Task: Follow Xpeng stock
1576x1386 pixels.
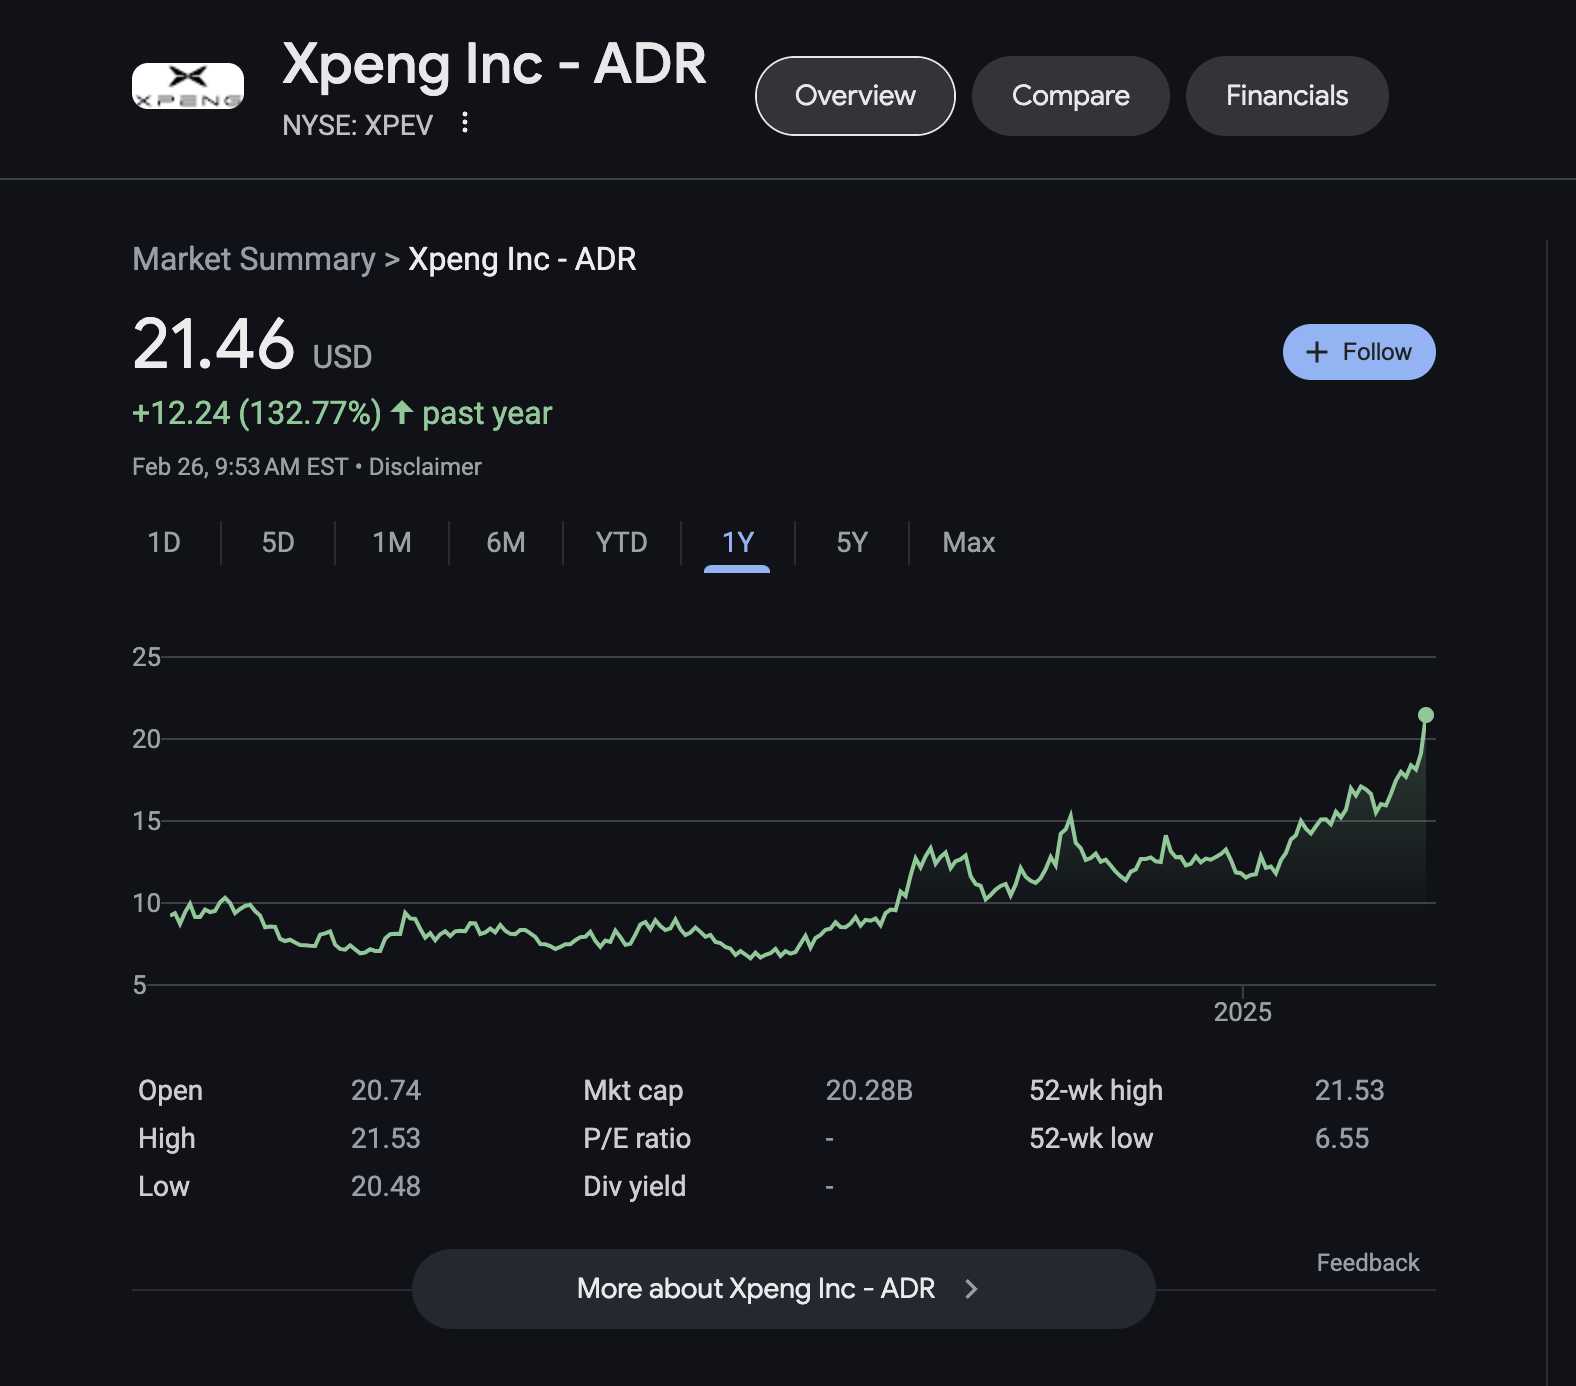Action: click(x=1358, y=352)
